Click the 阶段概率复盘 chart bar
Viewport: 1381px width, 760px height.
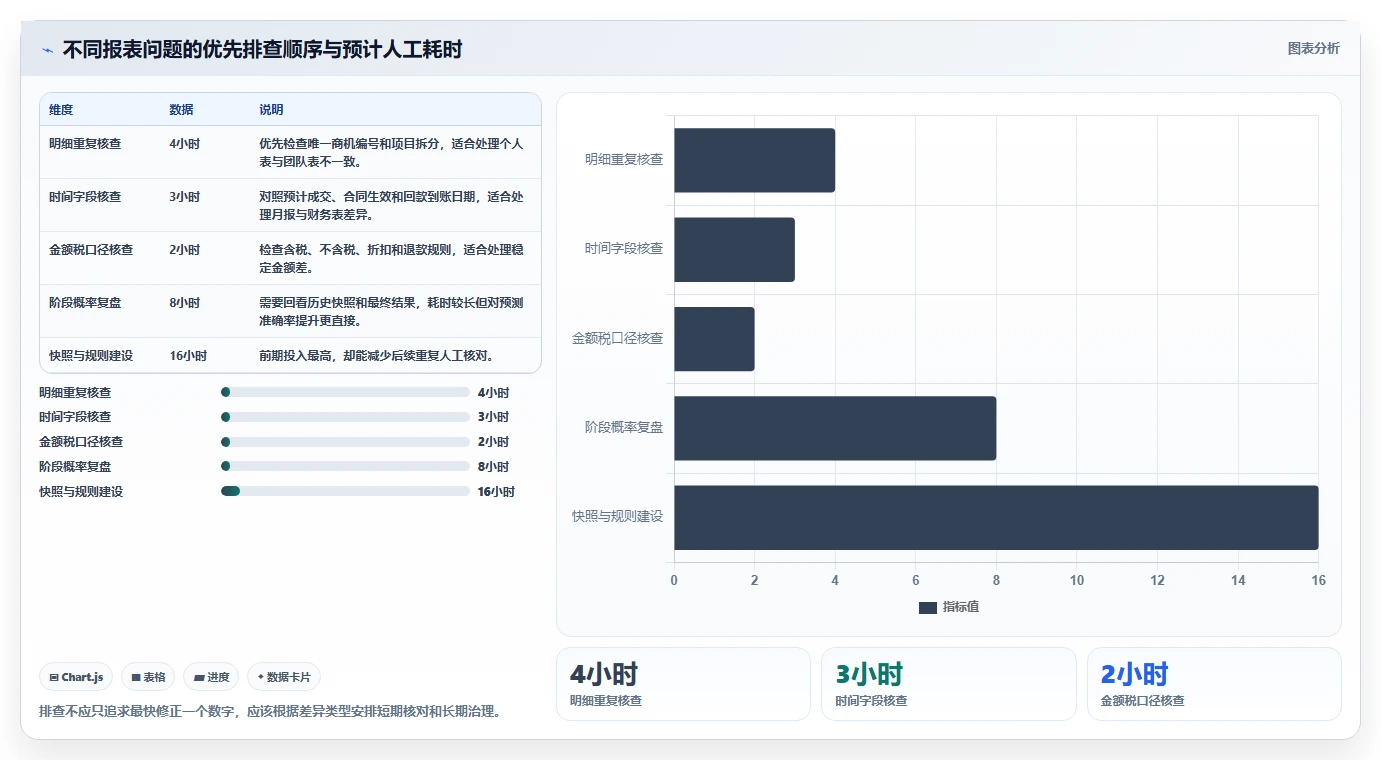(835, 428)
